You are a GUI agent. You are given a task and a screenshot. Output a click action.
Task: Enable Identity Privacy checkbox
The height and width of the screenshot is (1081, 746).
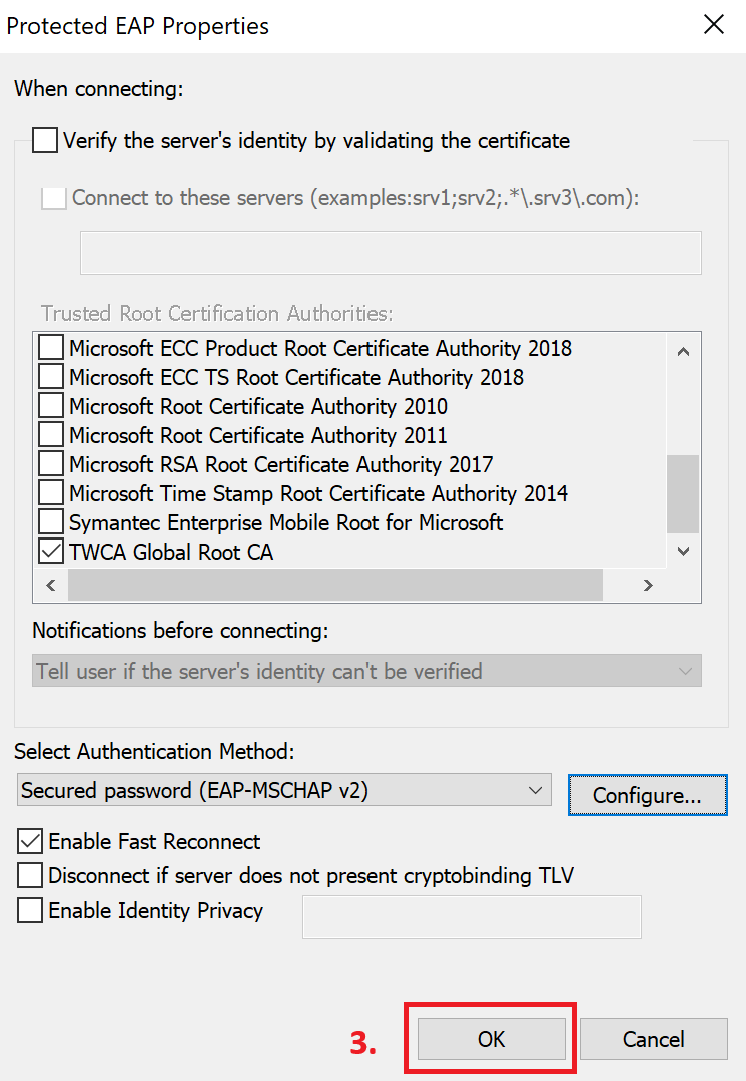[31, 910]
